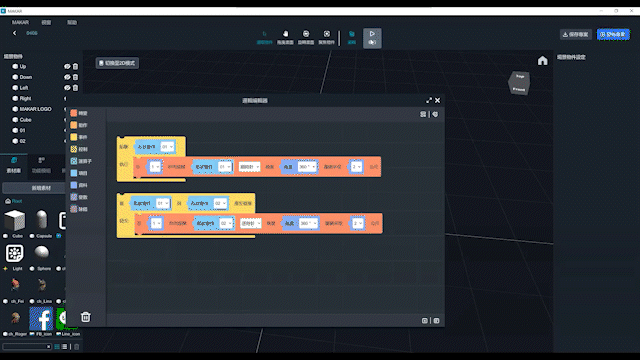Open the 01 dropdown in first yellow event block

tap(167, 147)
